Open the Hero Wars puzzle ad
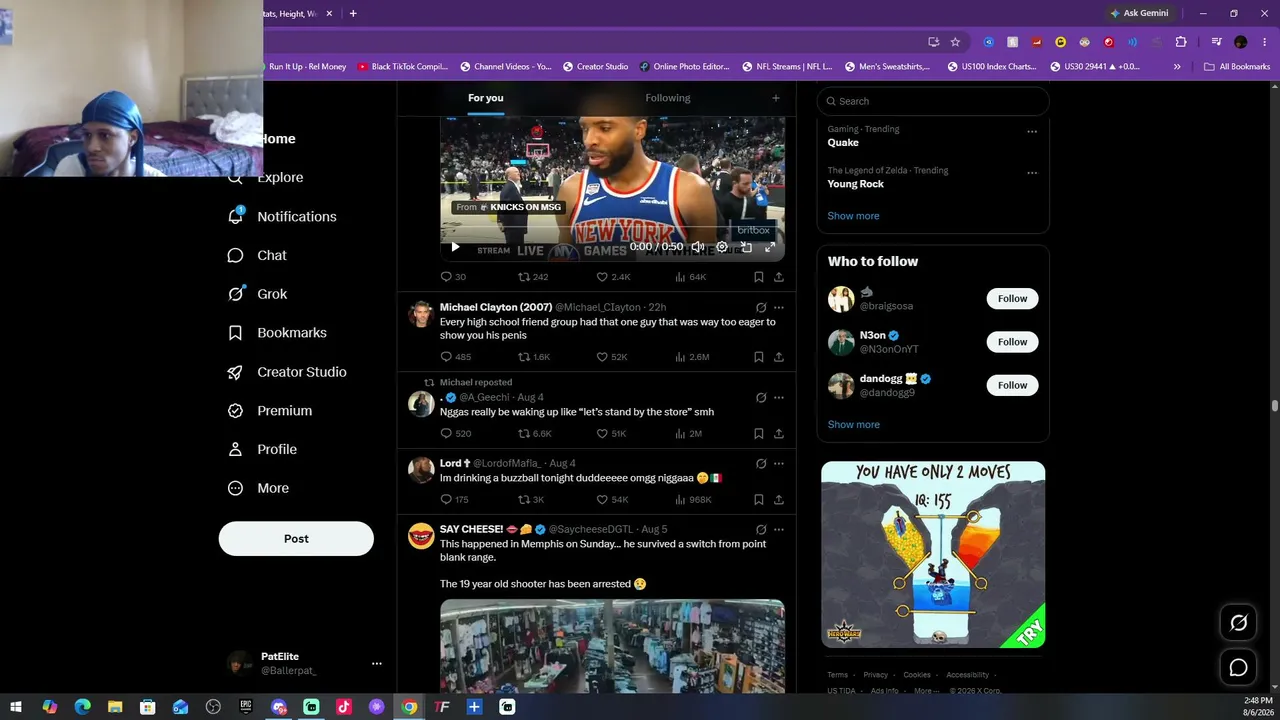This screenshot has width=1280, height=720. click(933, 554)
